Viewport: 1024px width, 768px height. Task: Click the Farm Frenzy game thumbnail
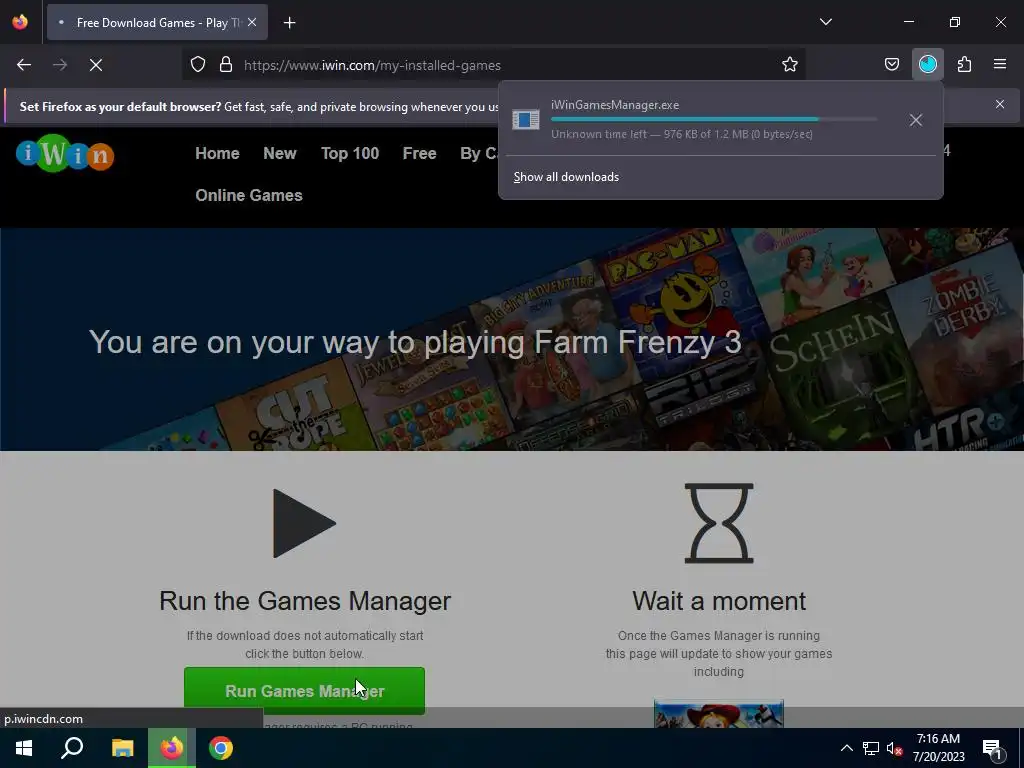coord(718,714)
